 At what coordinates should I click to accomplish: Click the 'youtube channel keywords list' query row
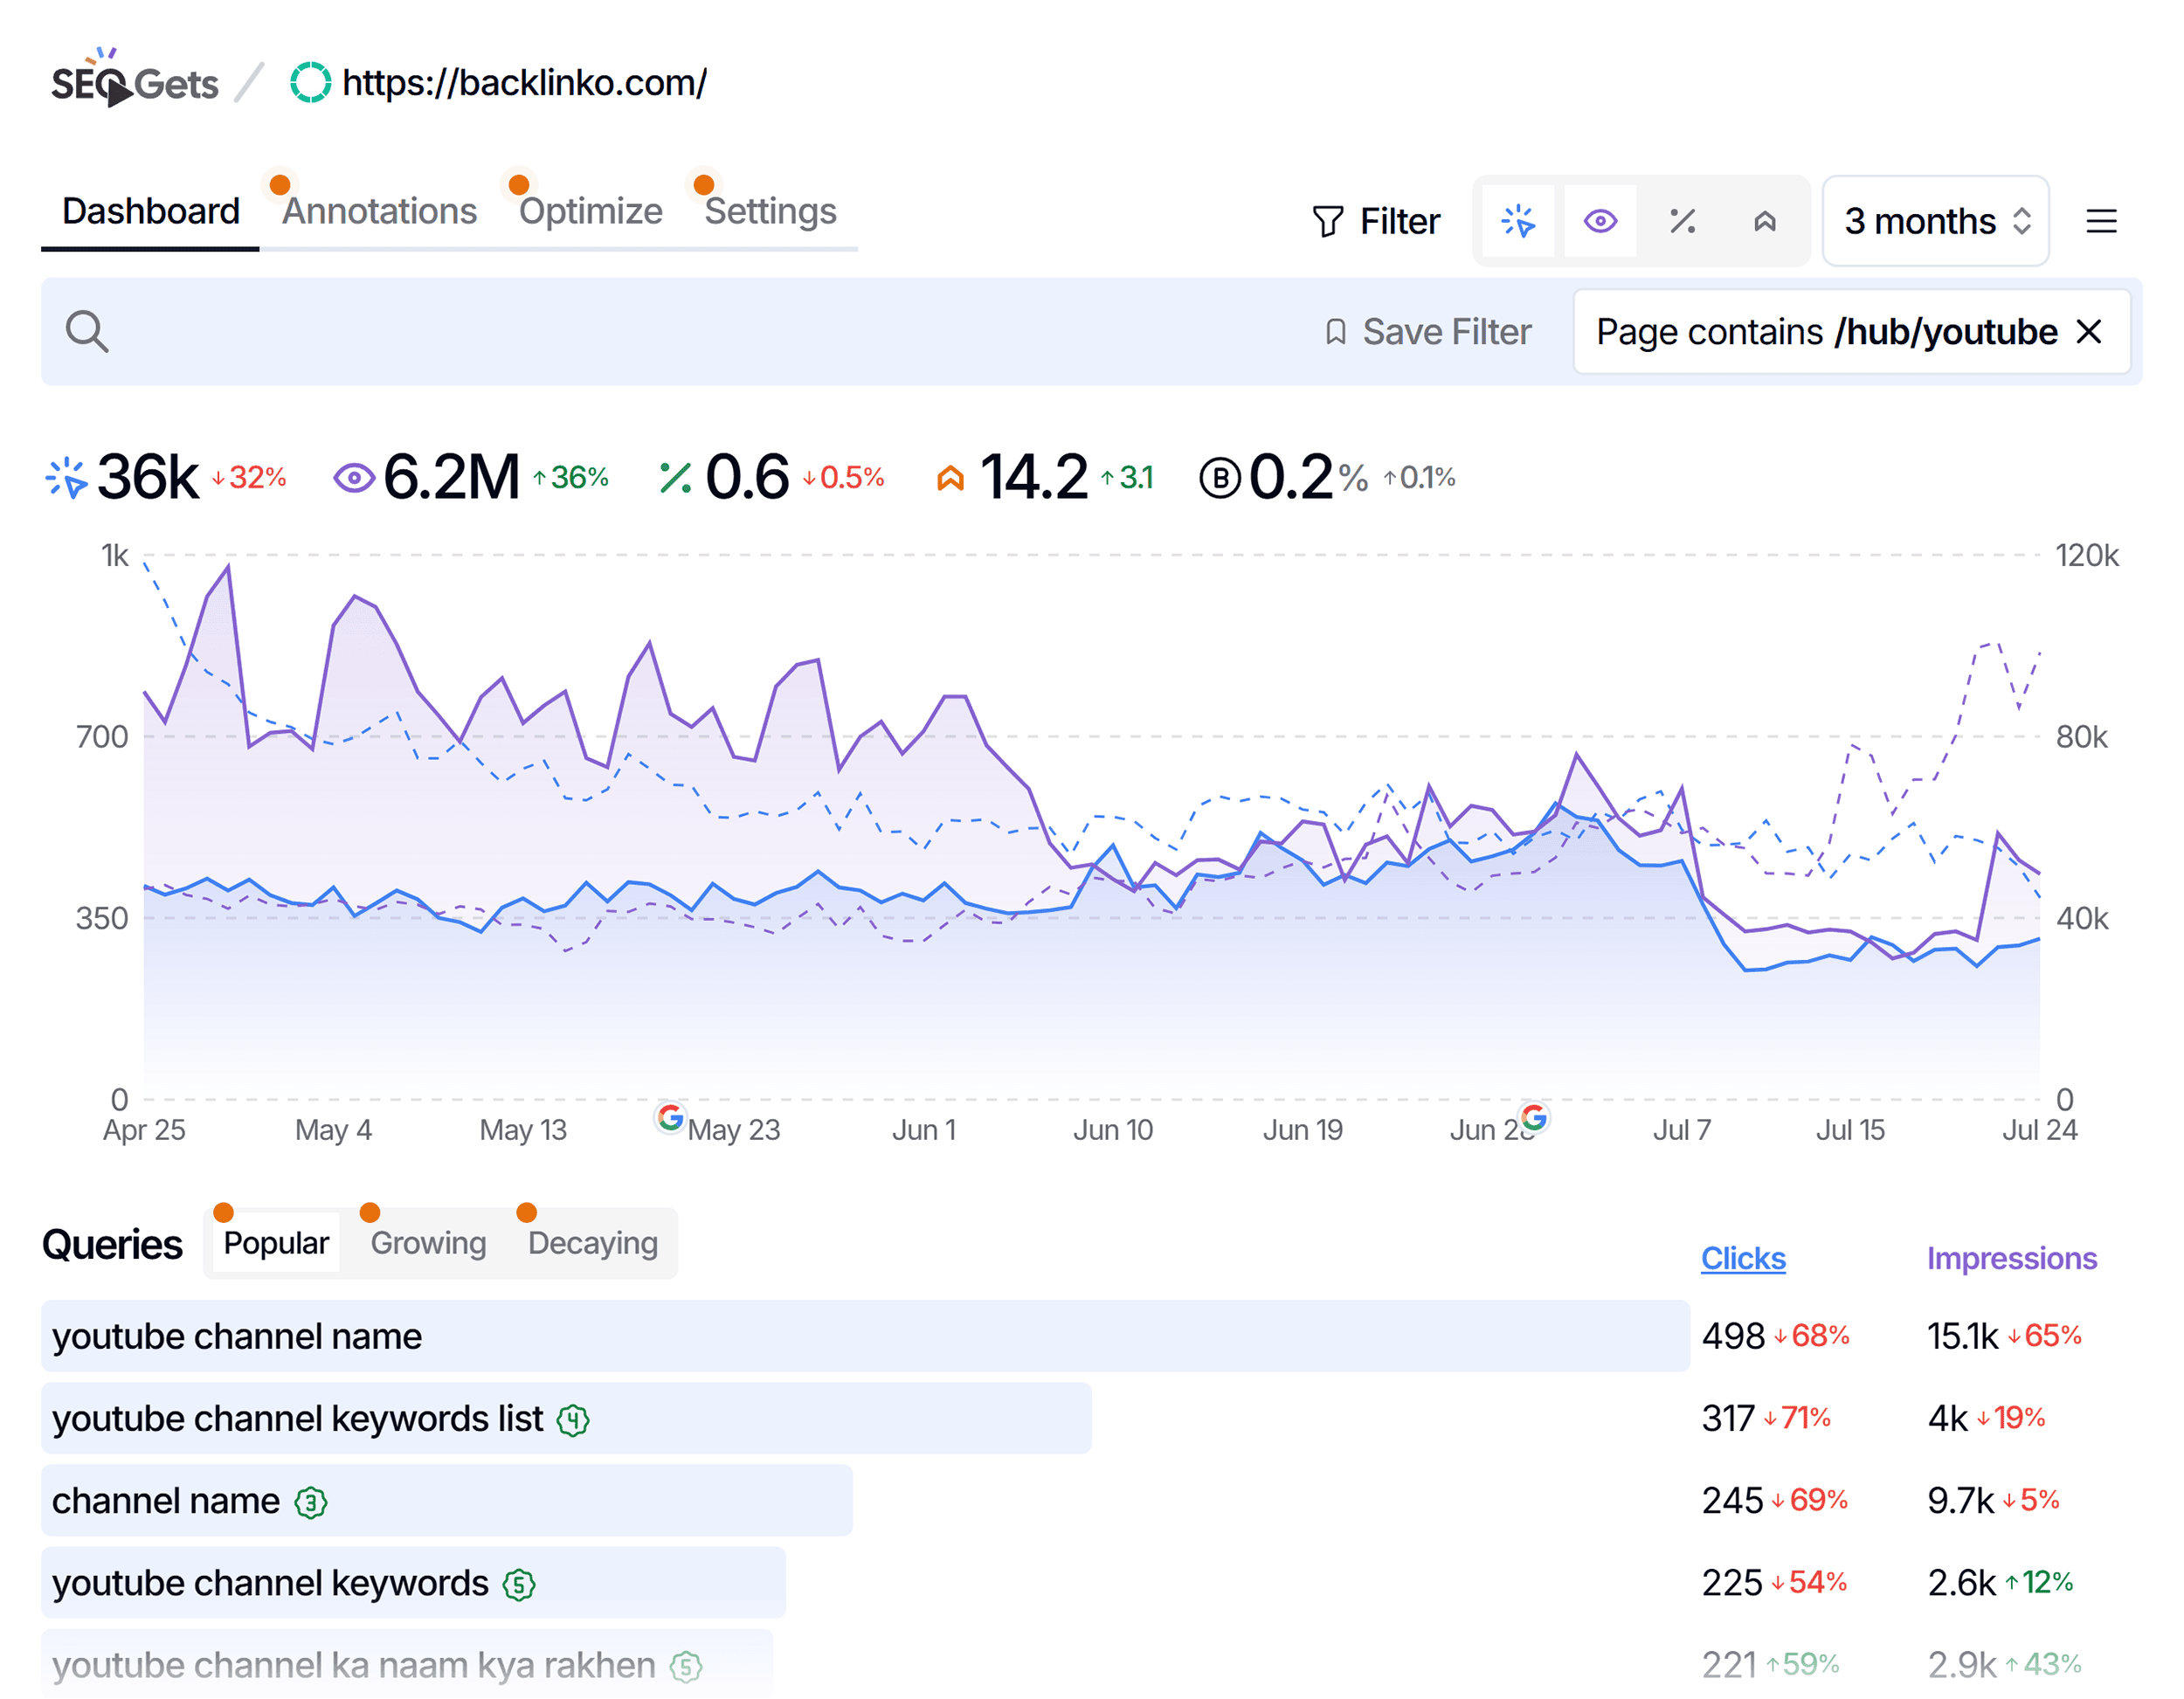566,1418
